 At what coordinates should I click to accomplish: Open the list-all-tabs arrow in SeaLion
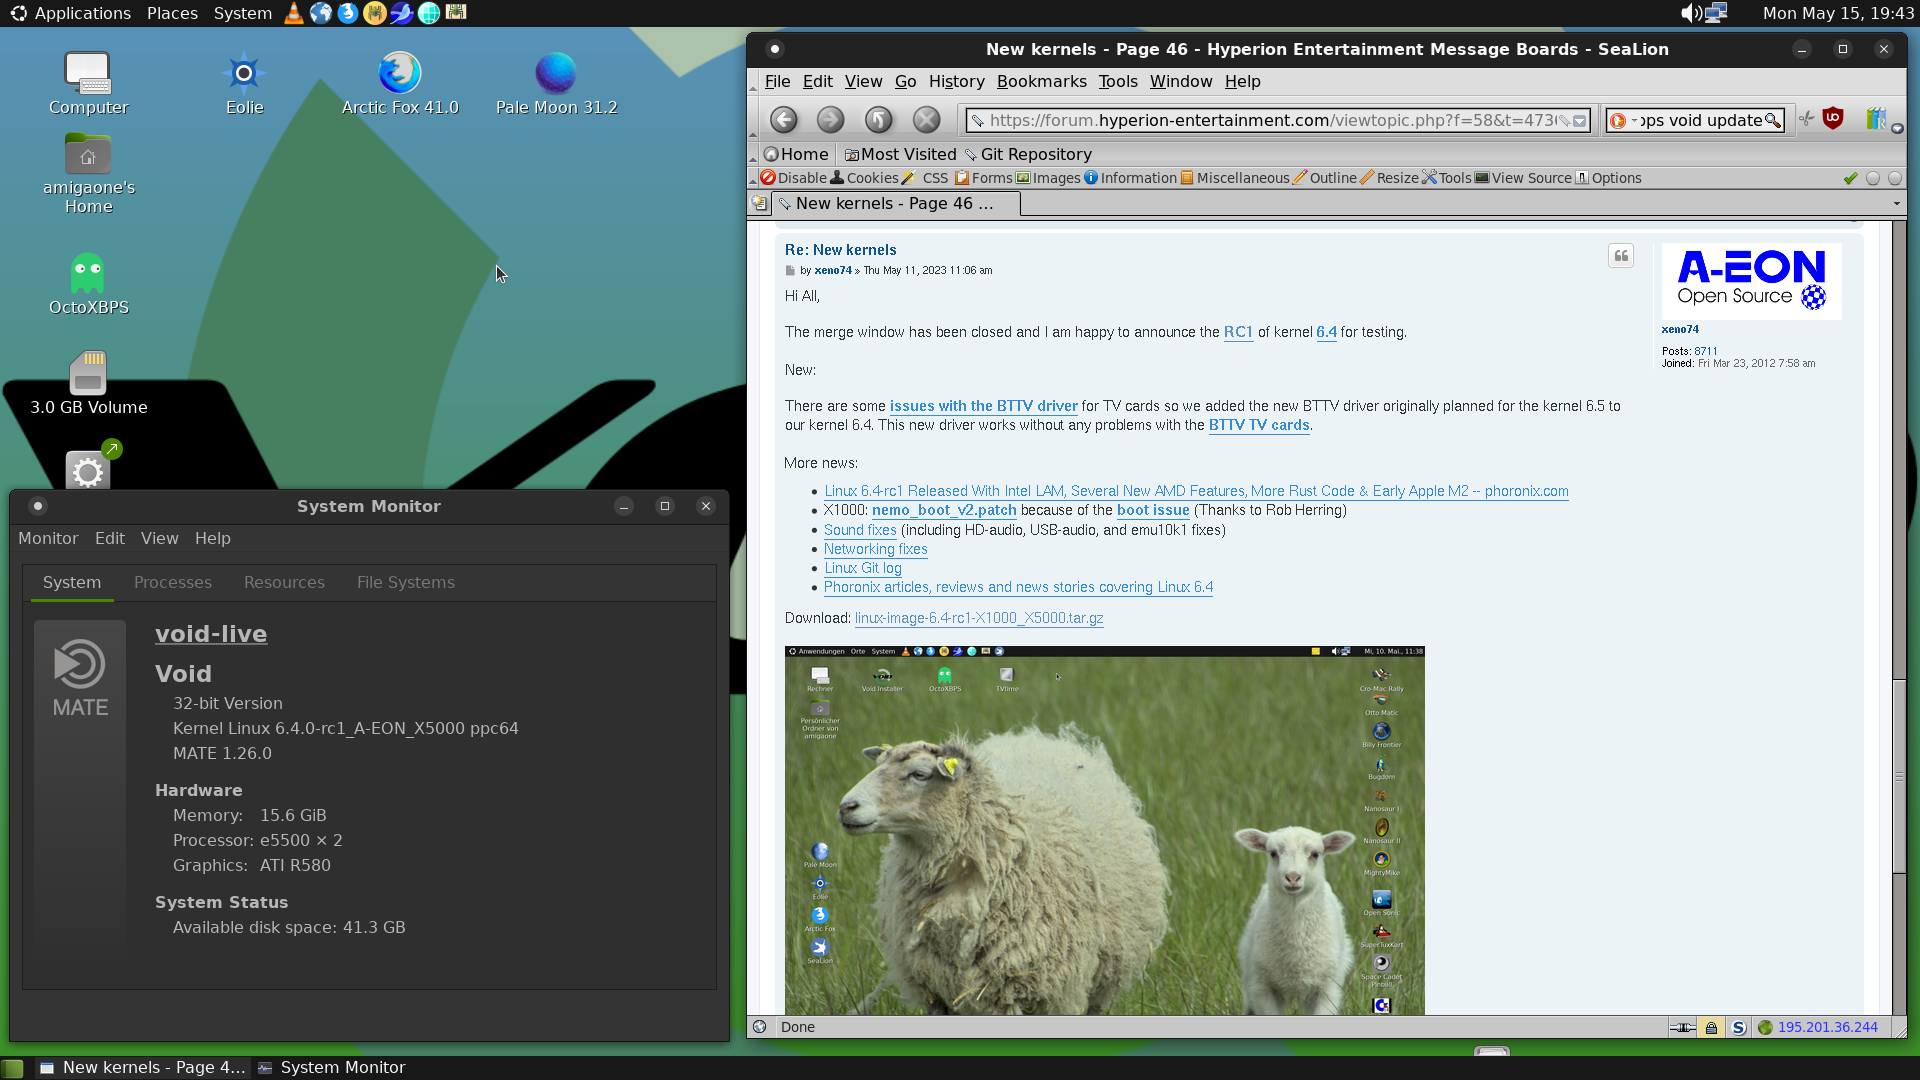pyautogui.click(x=1896, y=204)
